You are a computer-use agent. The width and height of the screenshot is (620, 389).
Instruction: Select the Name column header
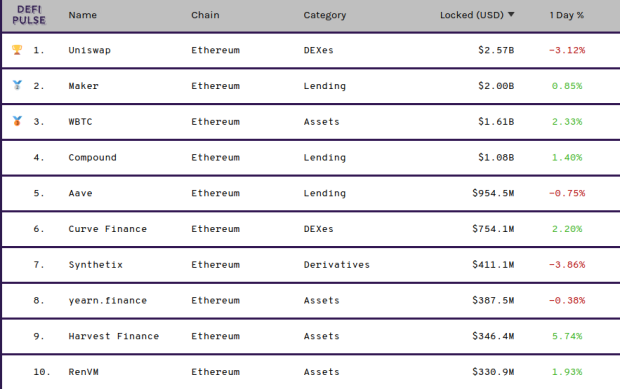[x=83, y=15]
